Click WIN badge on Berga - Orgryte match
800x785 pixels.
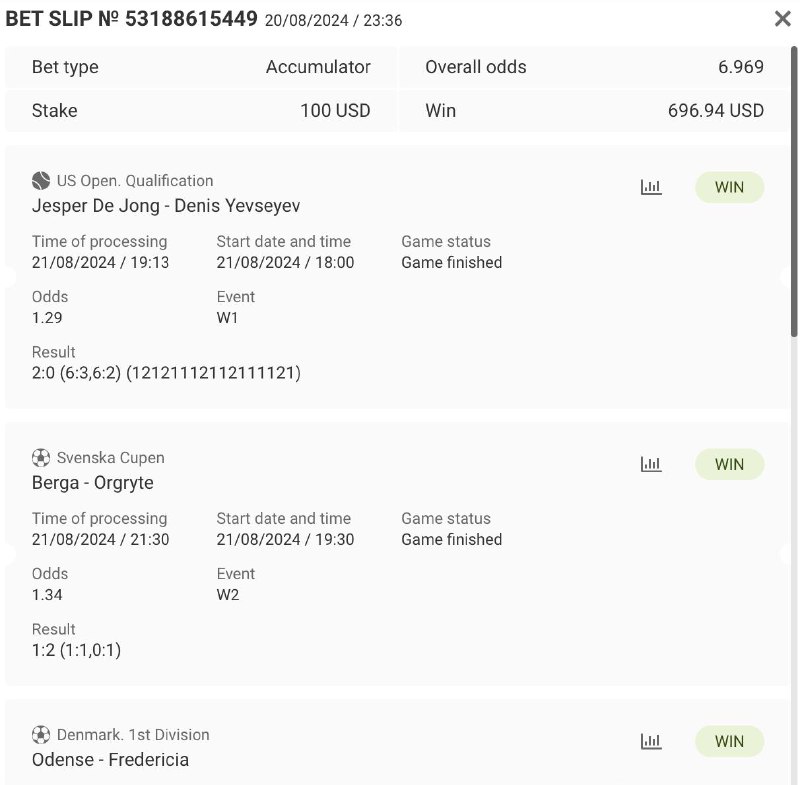tap(729, 464)
